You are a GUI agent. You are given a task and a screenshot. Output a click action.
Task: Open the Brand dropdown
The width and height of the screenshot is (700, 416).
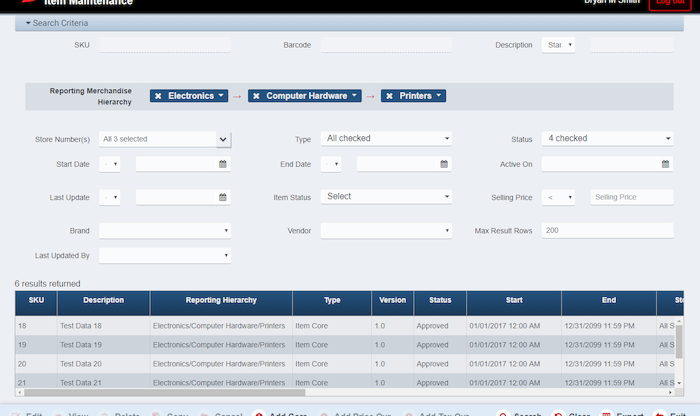tap(165, 230)
